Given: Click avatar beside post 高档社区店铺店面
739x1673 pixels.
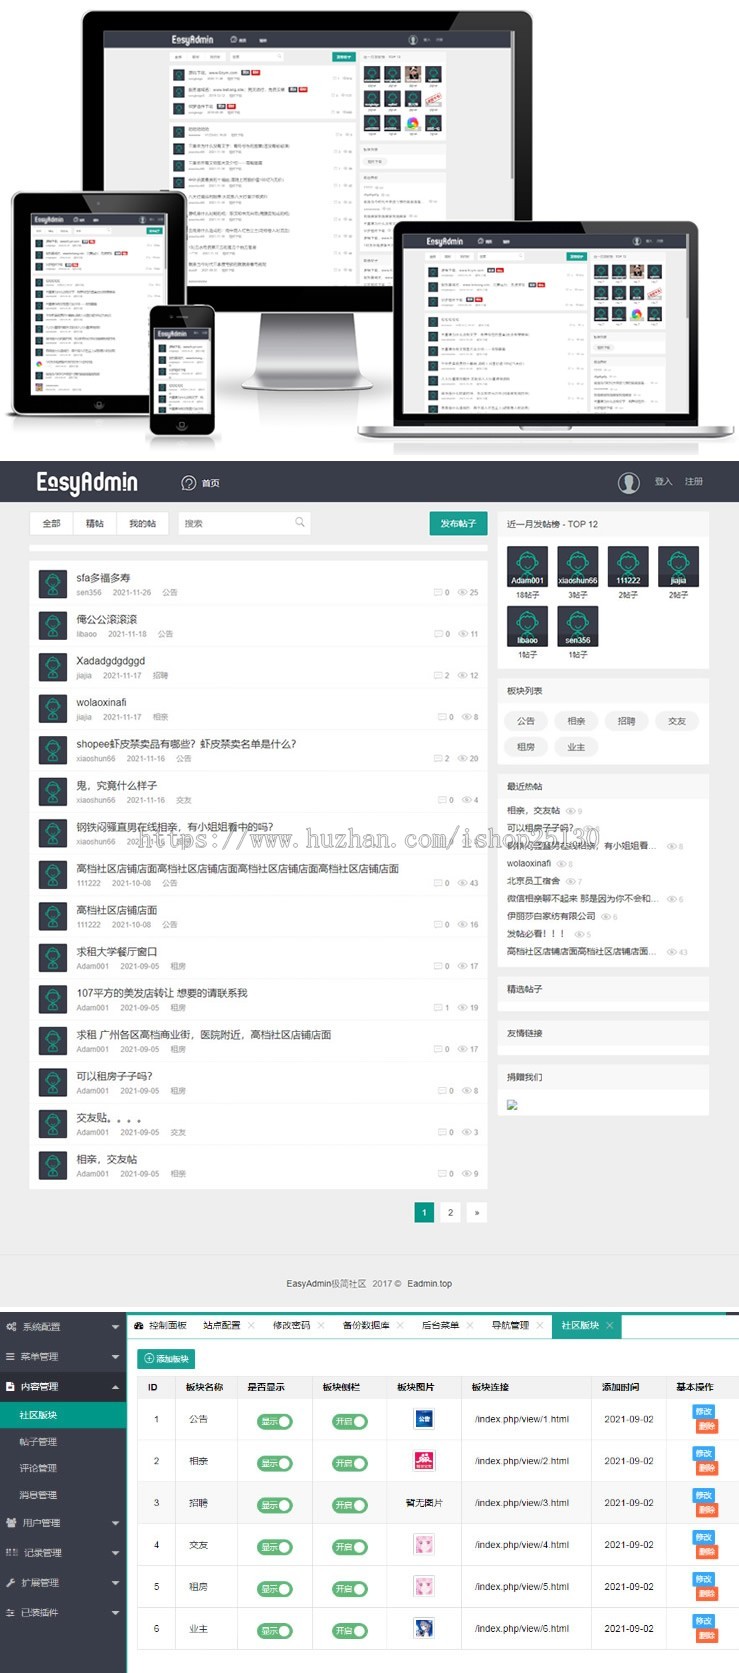Looking at the screenshot, I should tap(52, 916).
